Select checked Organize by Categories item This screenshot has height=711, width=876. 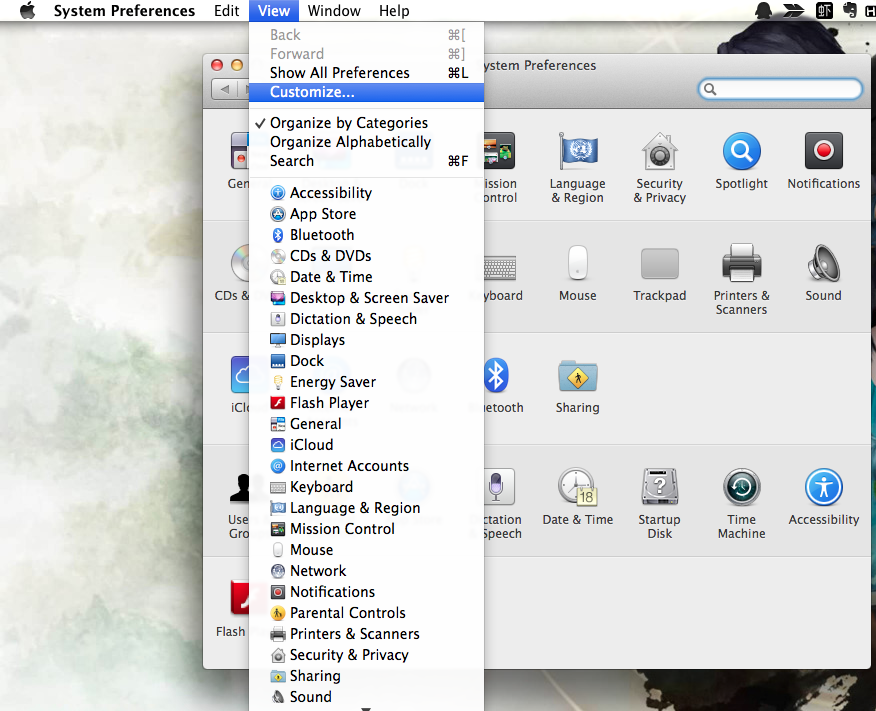pyautogui.click(x=366, y=123)
